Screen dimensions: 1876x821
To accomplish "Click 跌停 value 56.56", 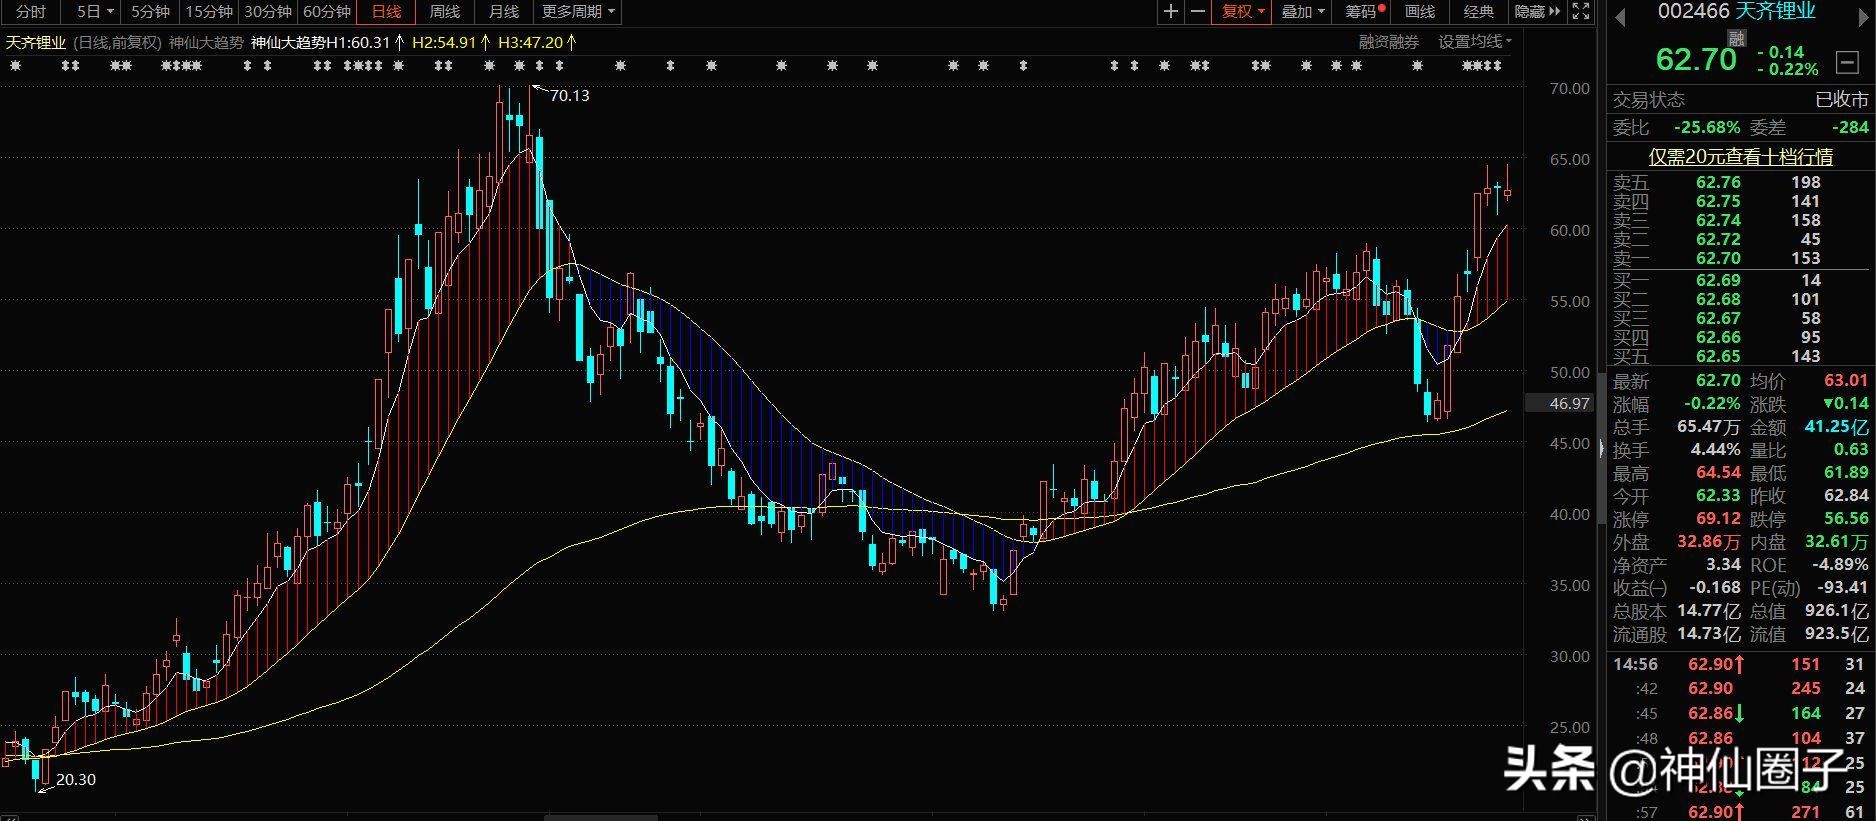I will click(x=1845, y=519).
